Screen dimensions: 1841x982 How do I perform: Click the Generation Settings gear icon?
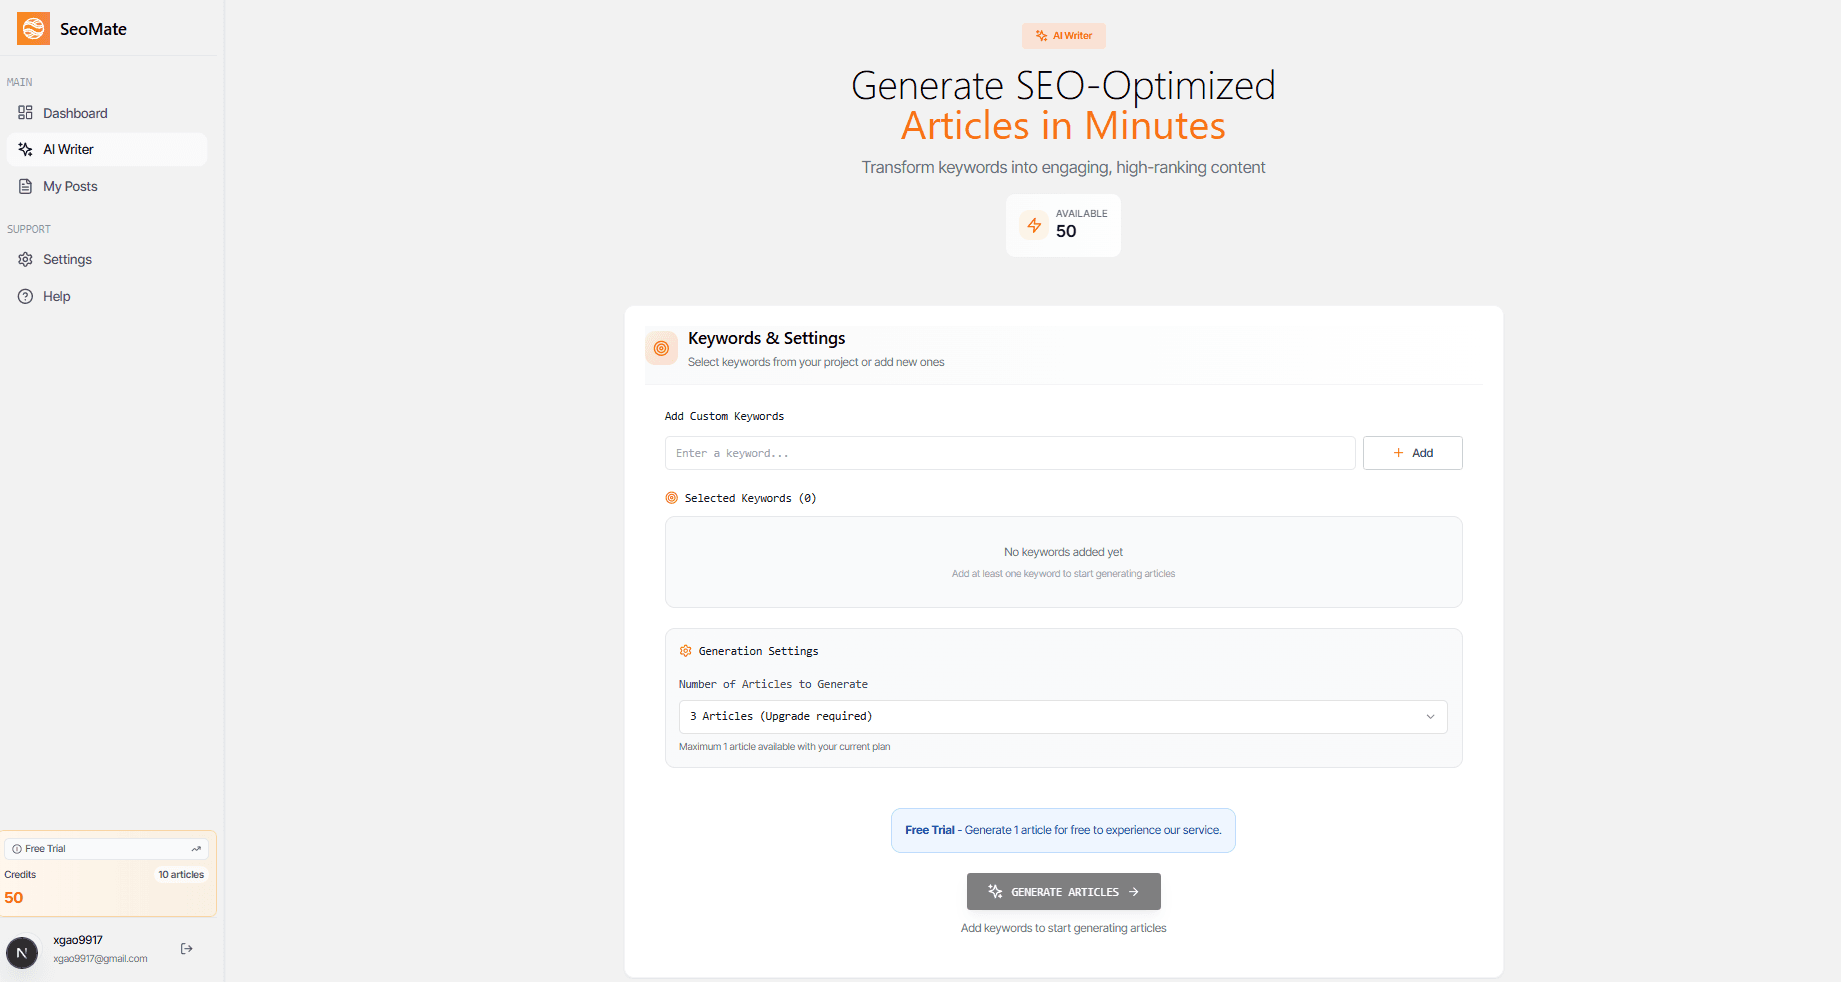685,650
